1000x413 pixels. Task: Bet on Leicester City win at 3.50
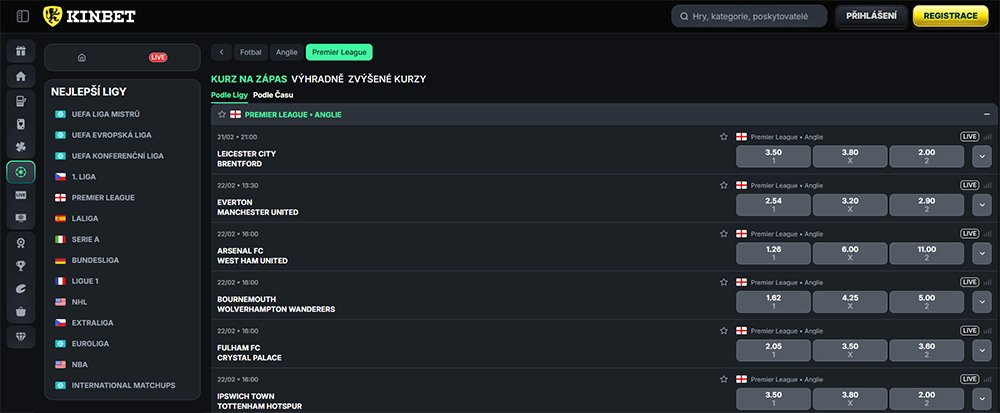click(774, 157)
